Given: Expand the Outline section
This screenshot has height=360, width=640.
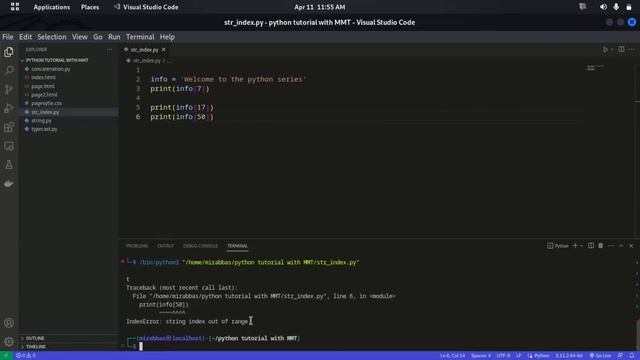Looking at the screenshot, I should point(35,338).
